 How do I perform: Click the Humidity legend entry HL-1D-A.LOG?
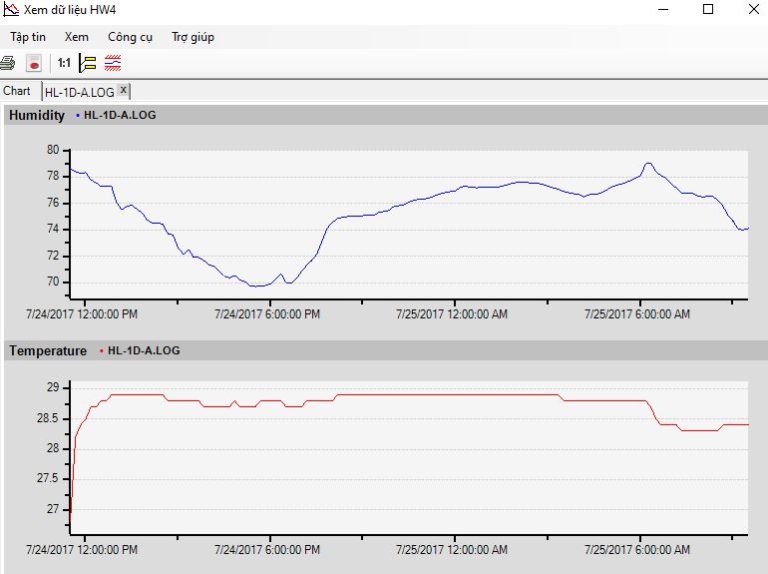pos(119,115)
